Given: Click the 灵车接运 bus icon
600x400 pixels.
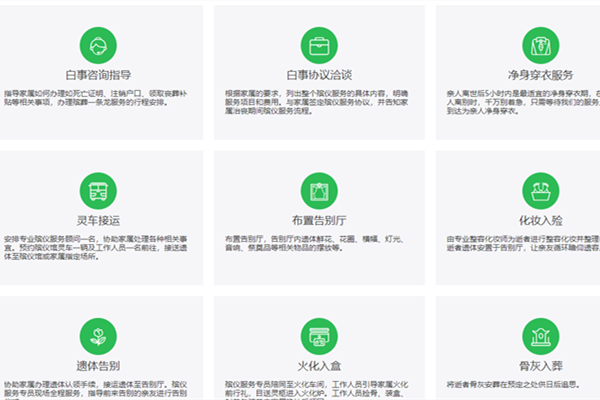Looking at the screenshot, I should [98, 191].
